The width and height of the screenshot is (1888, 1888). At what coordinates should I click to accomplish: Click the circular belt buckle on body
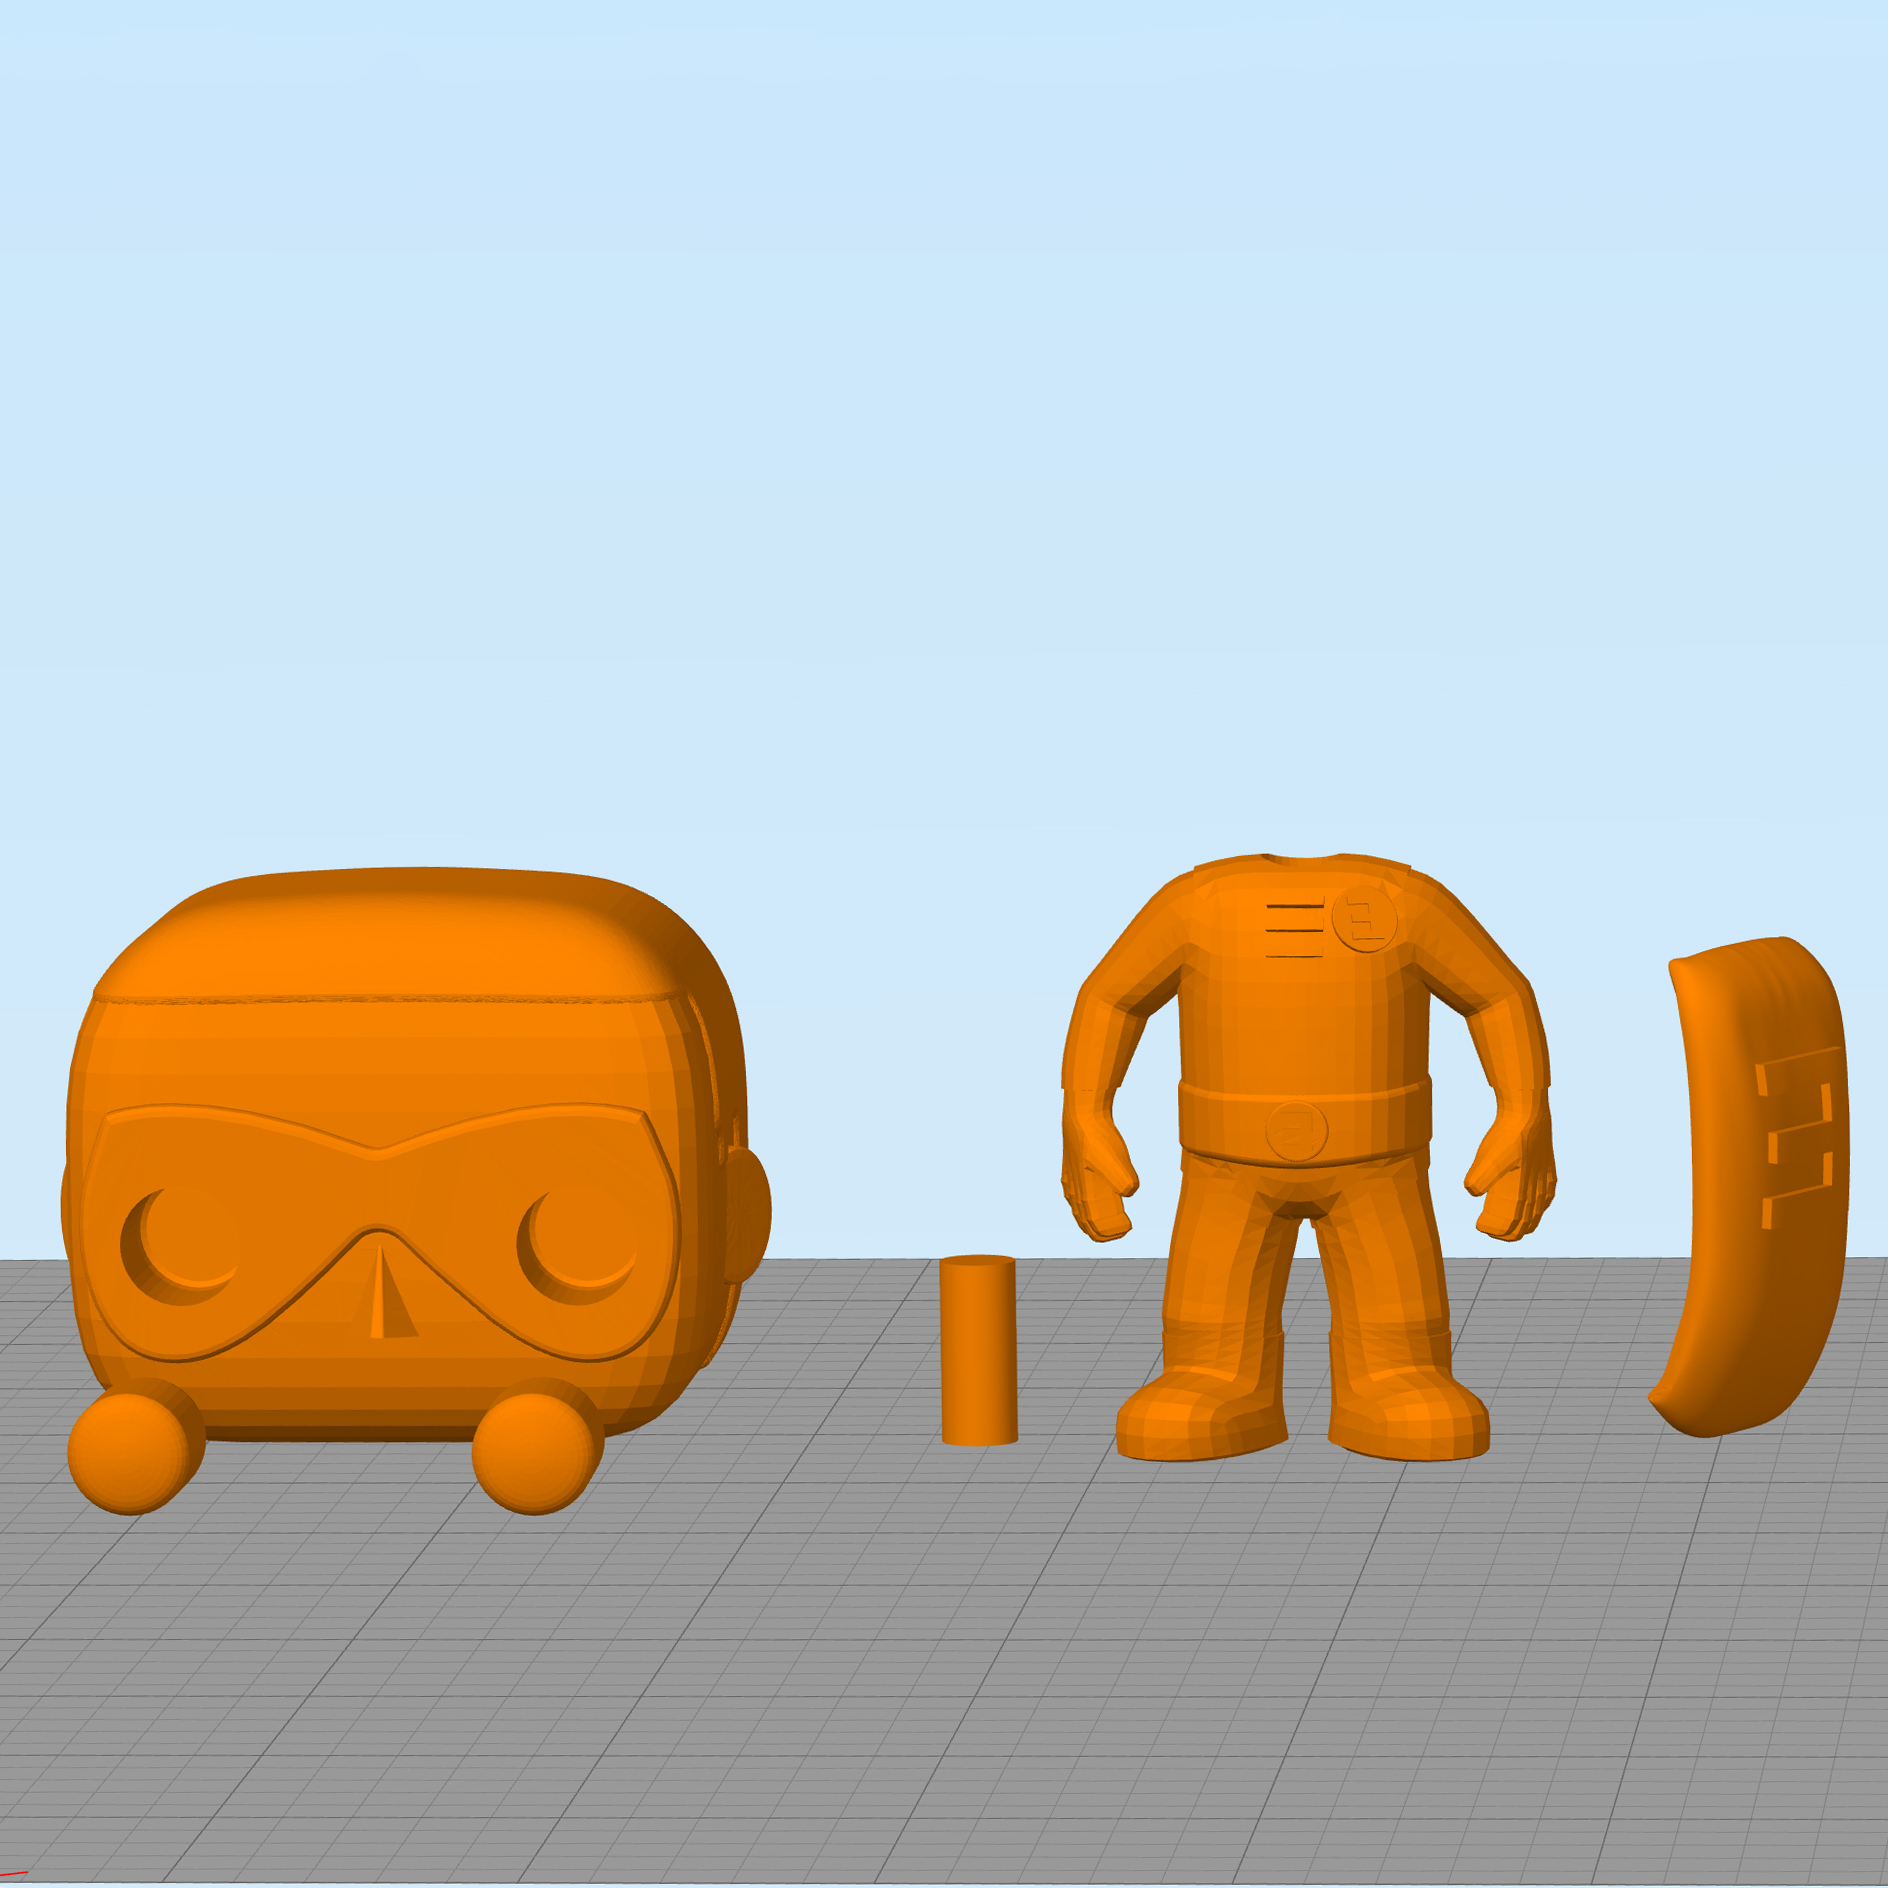(1296, 1131)
